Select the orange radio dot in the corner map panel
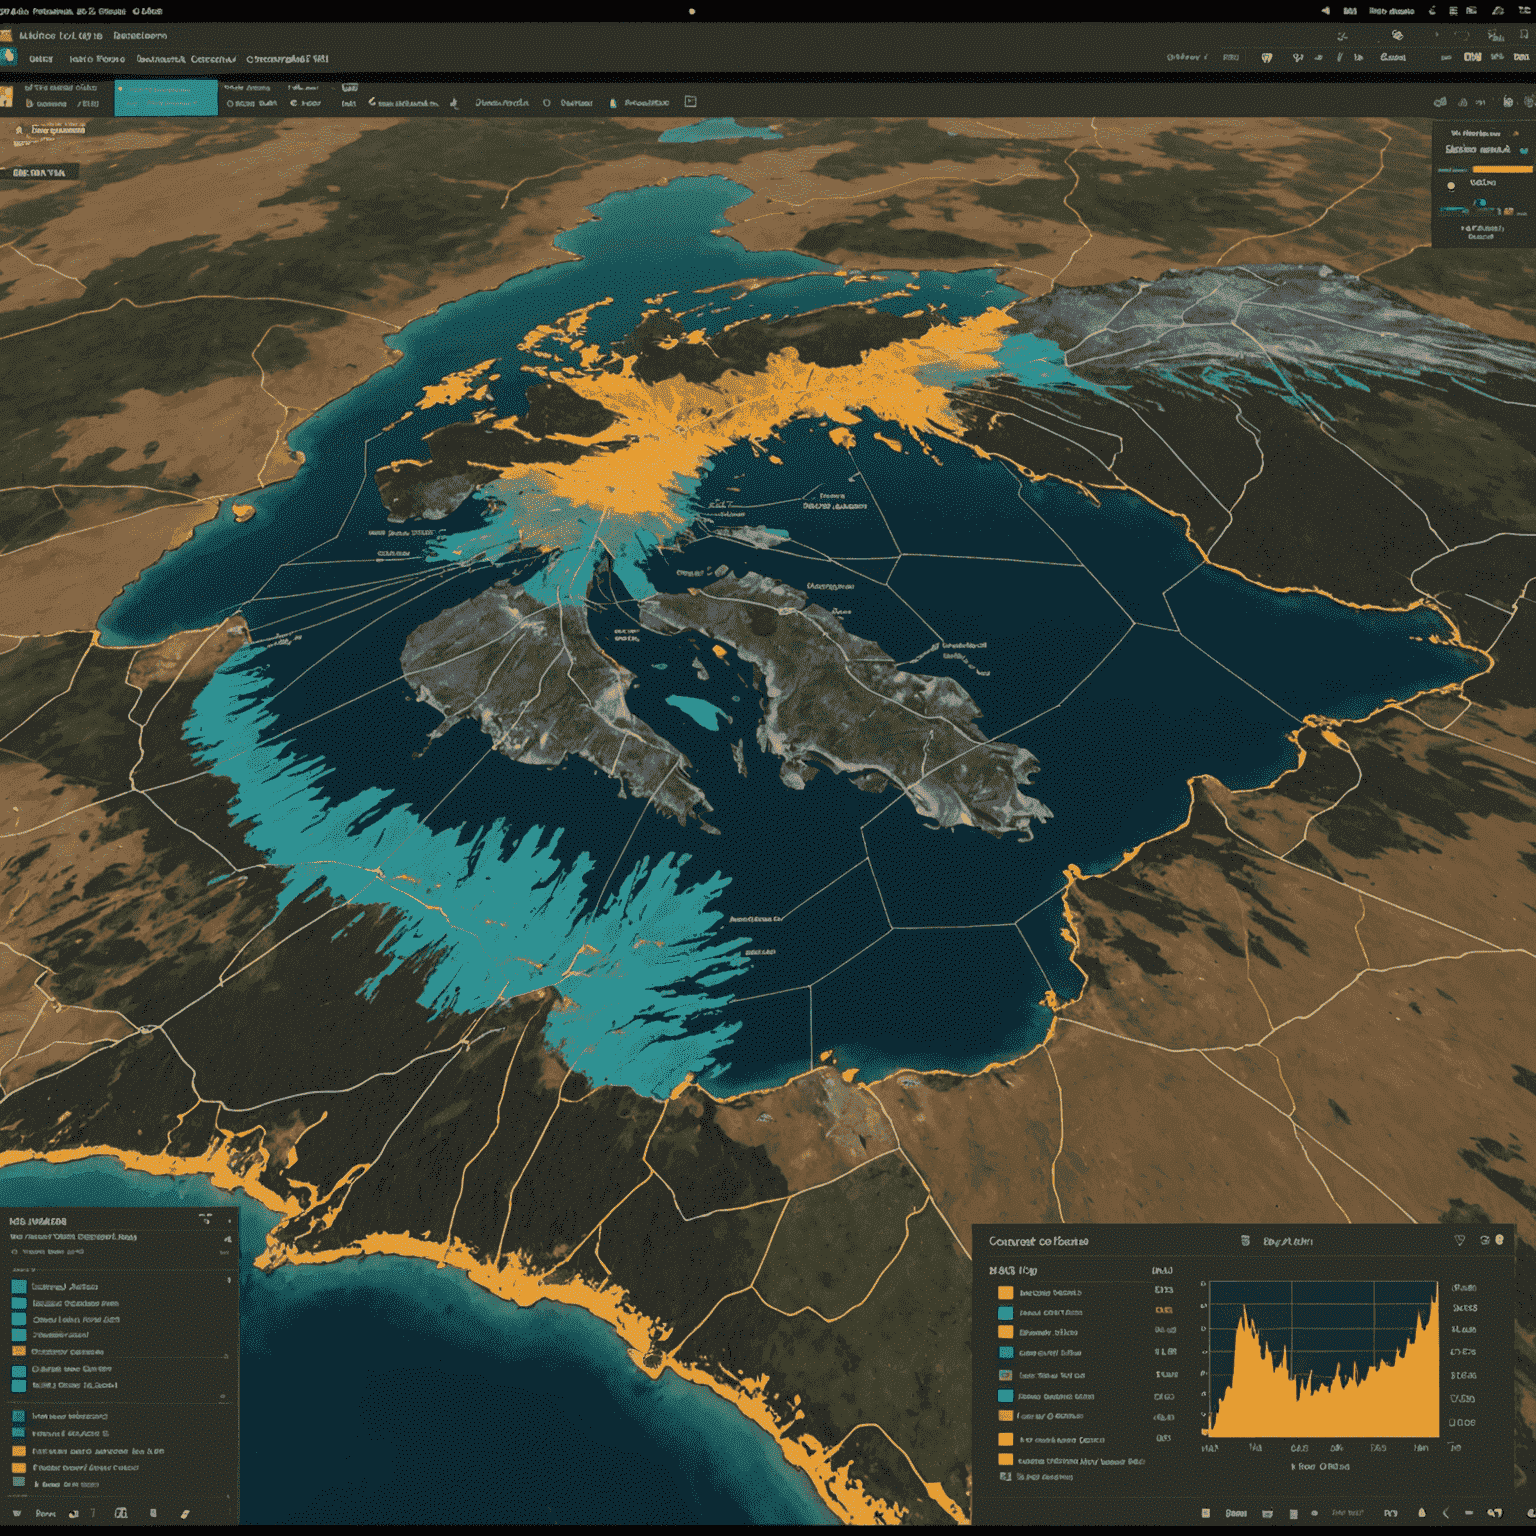 1451,185
